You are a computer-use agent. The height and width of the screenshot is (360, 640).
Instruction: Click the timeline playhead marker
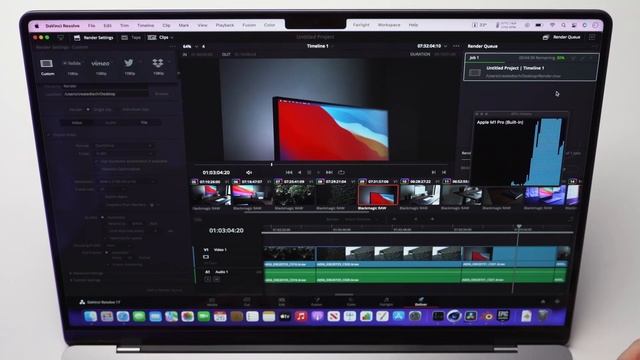click(519, 226)
